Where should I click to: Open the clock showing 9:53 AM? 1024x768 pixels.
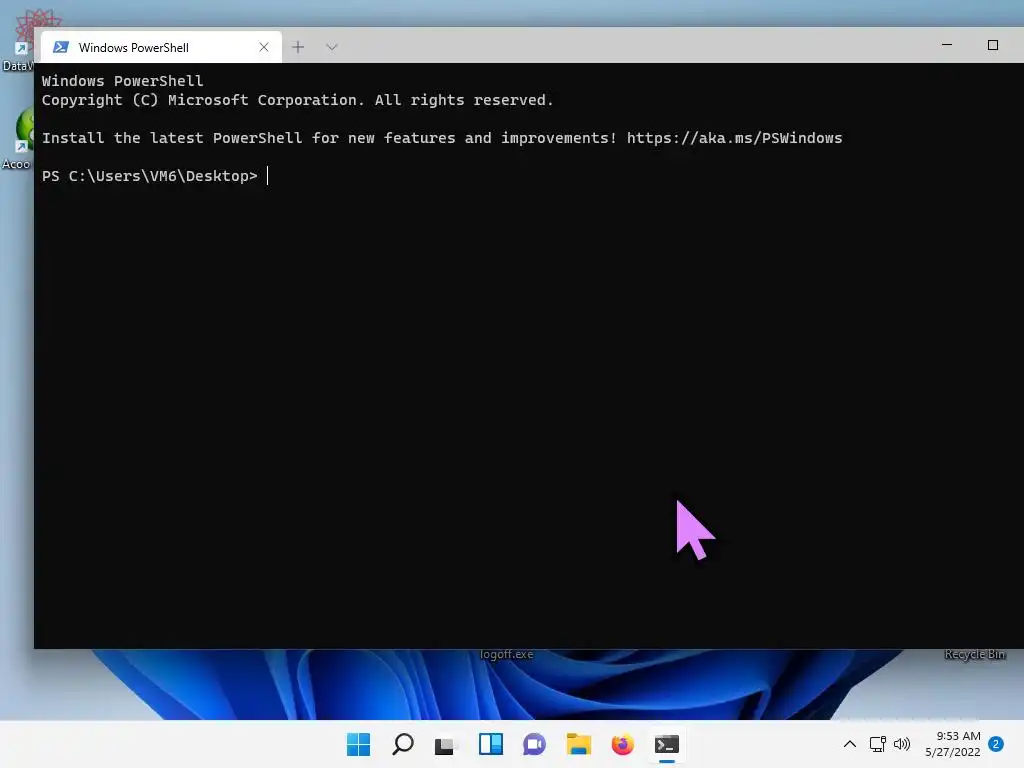953,744
